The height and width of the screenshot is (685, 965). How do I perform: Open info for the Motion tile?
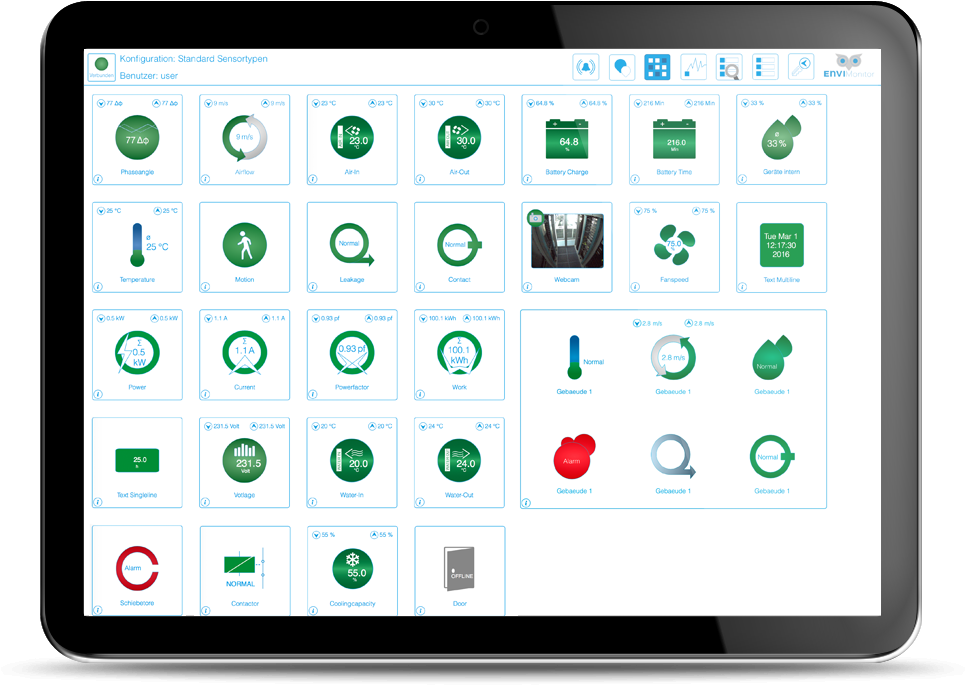205,286
